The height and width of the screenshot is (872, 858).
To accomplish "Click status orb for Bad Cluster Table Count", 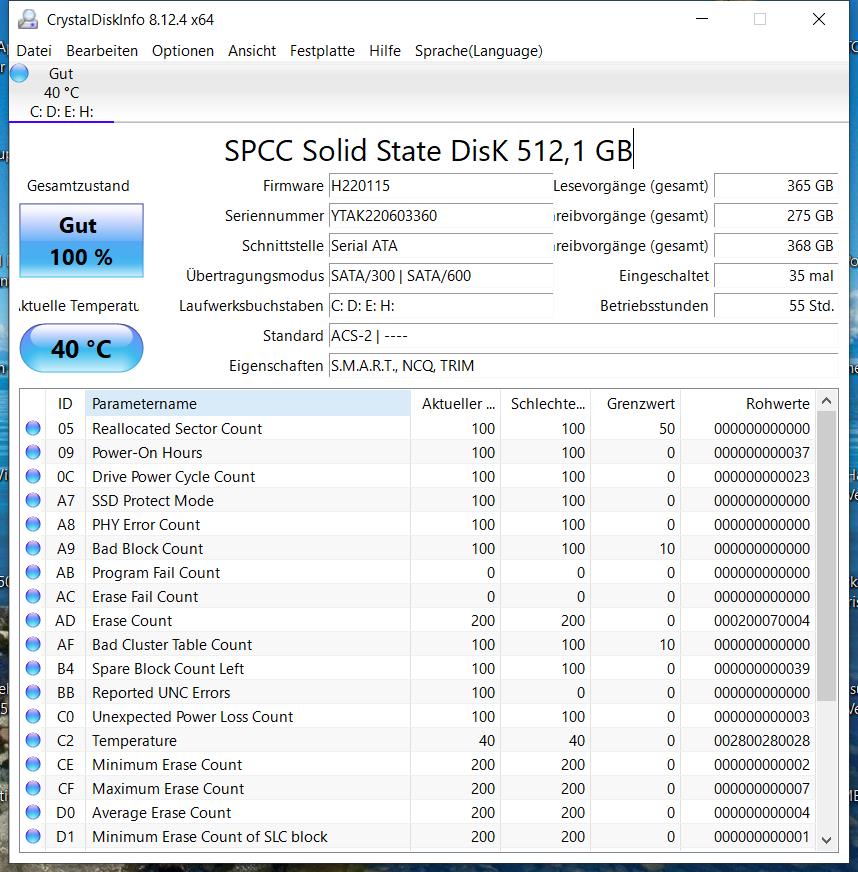I will pyautogui.click(x=33, y=644).
